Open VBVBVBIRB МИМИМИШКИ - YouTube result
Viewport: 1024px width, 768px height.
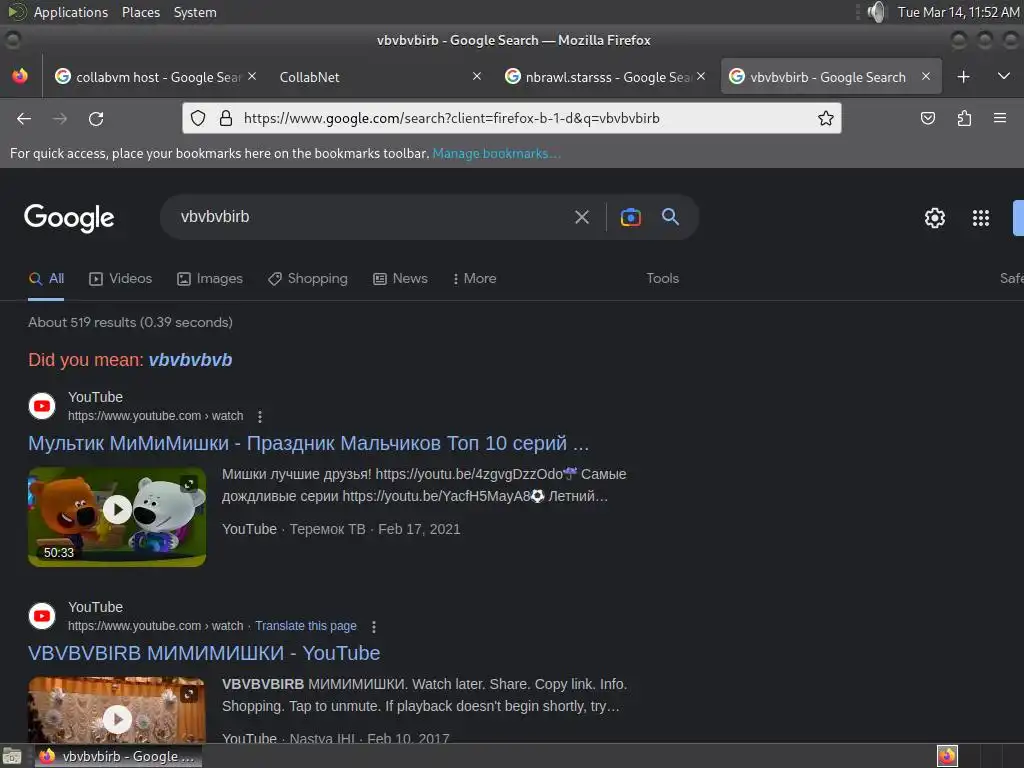204,653
